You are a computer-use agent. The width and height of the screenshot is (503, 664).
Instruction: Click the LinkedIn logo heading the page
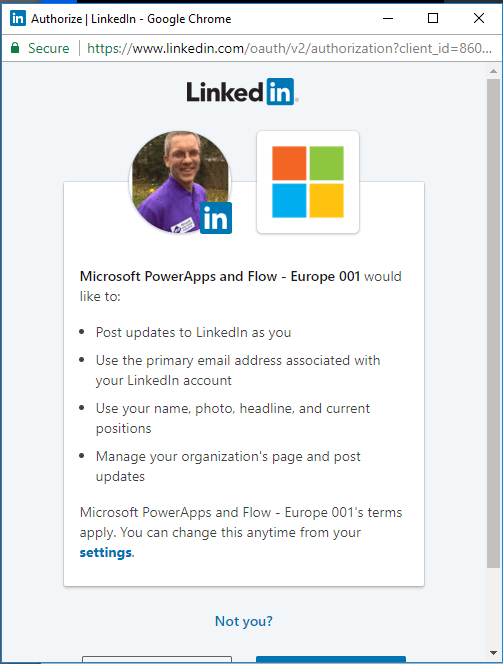[x=242, y=91]
